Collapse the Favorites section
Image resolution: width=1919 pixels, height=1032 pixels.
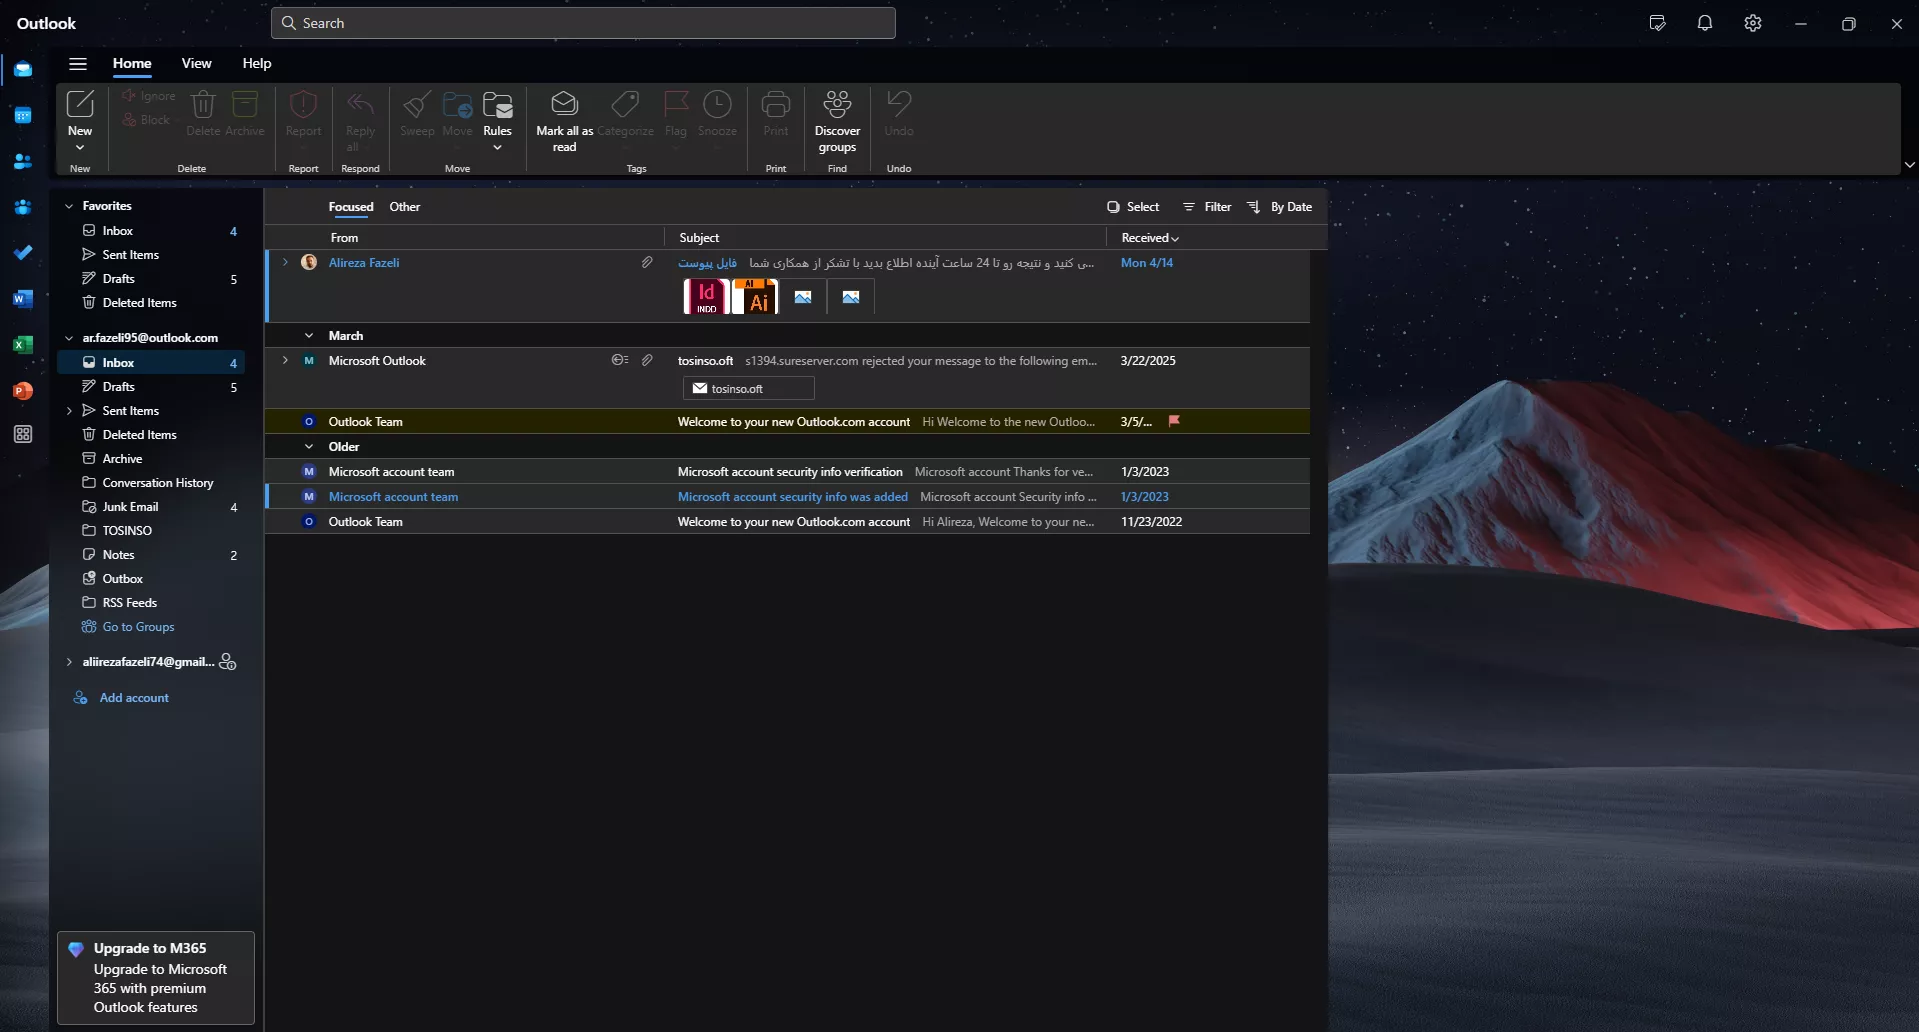click(69, 206)
